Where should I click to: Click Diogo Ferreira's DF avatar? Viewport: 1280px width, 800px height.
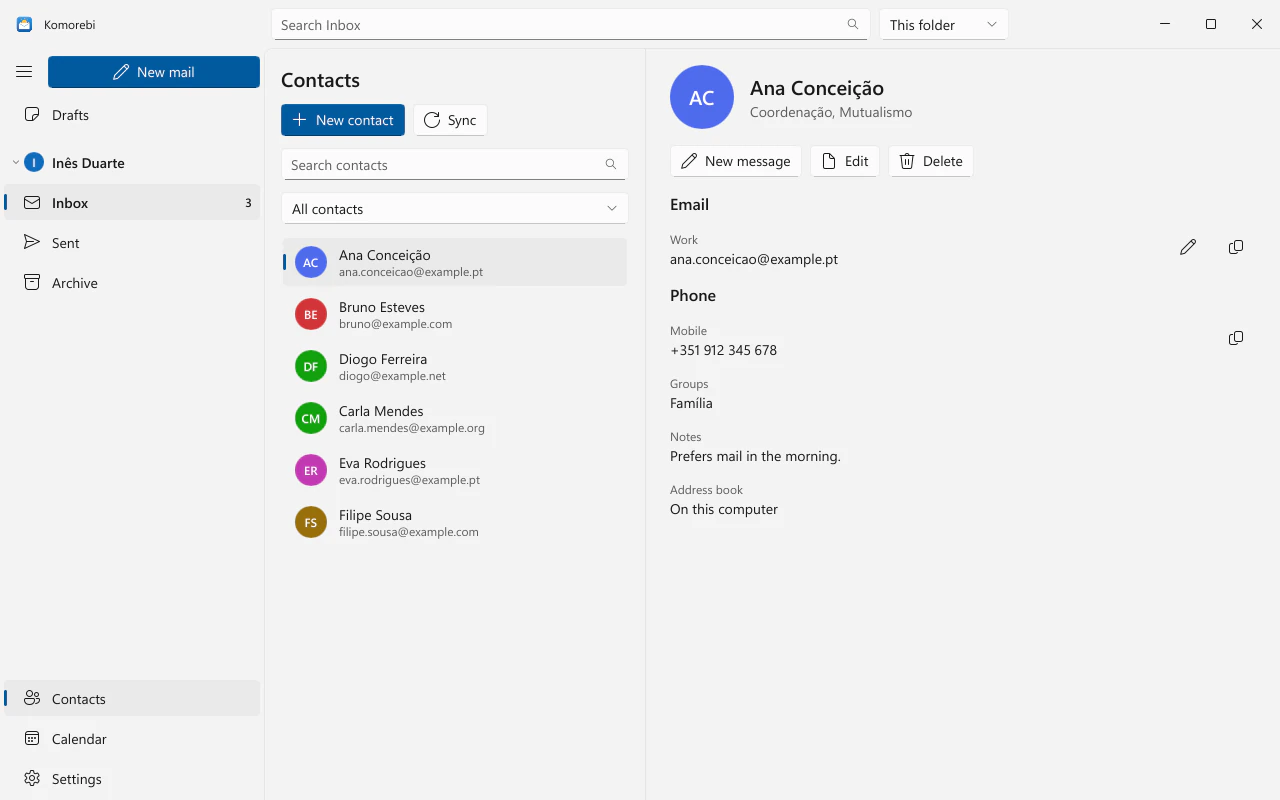pyautogui.click(x=311, y=367)
